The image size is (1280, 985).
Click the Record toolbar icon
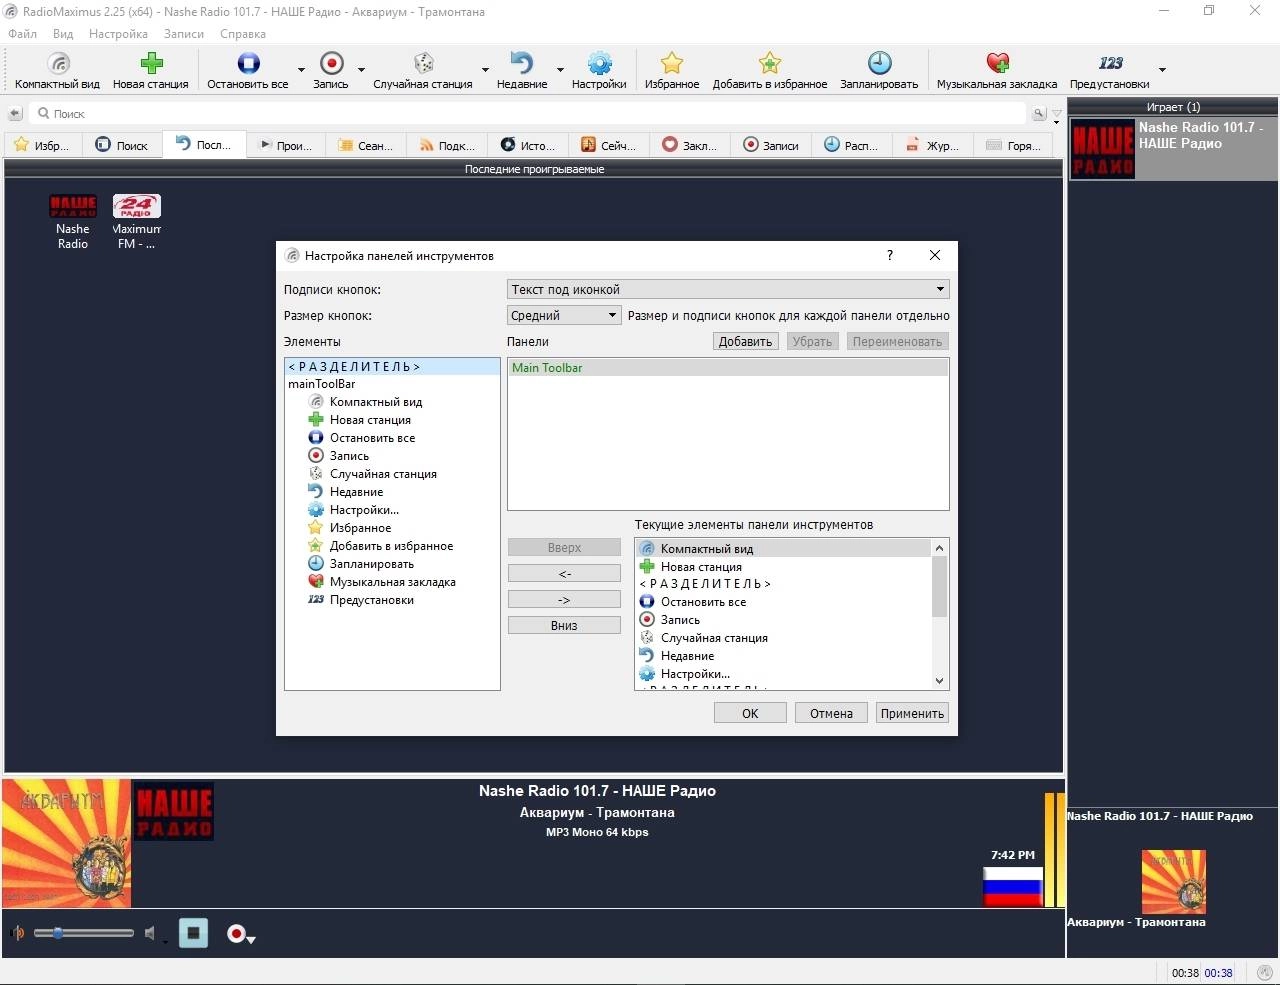coord(331,64)
